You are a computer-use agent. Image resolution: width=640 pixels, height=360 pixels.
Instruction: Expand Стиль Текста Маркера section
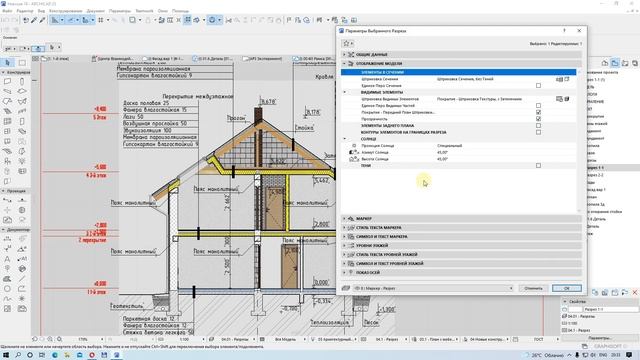pos(461,228)
